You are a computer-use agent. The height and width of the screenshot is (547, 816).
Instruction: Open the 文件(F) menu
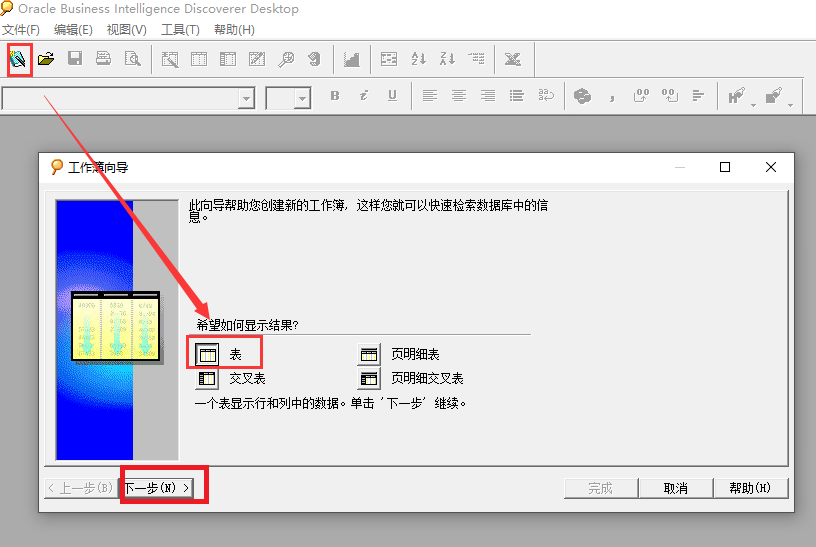pyautogui.click(x=21, y=30)
